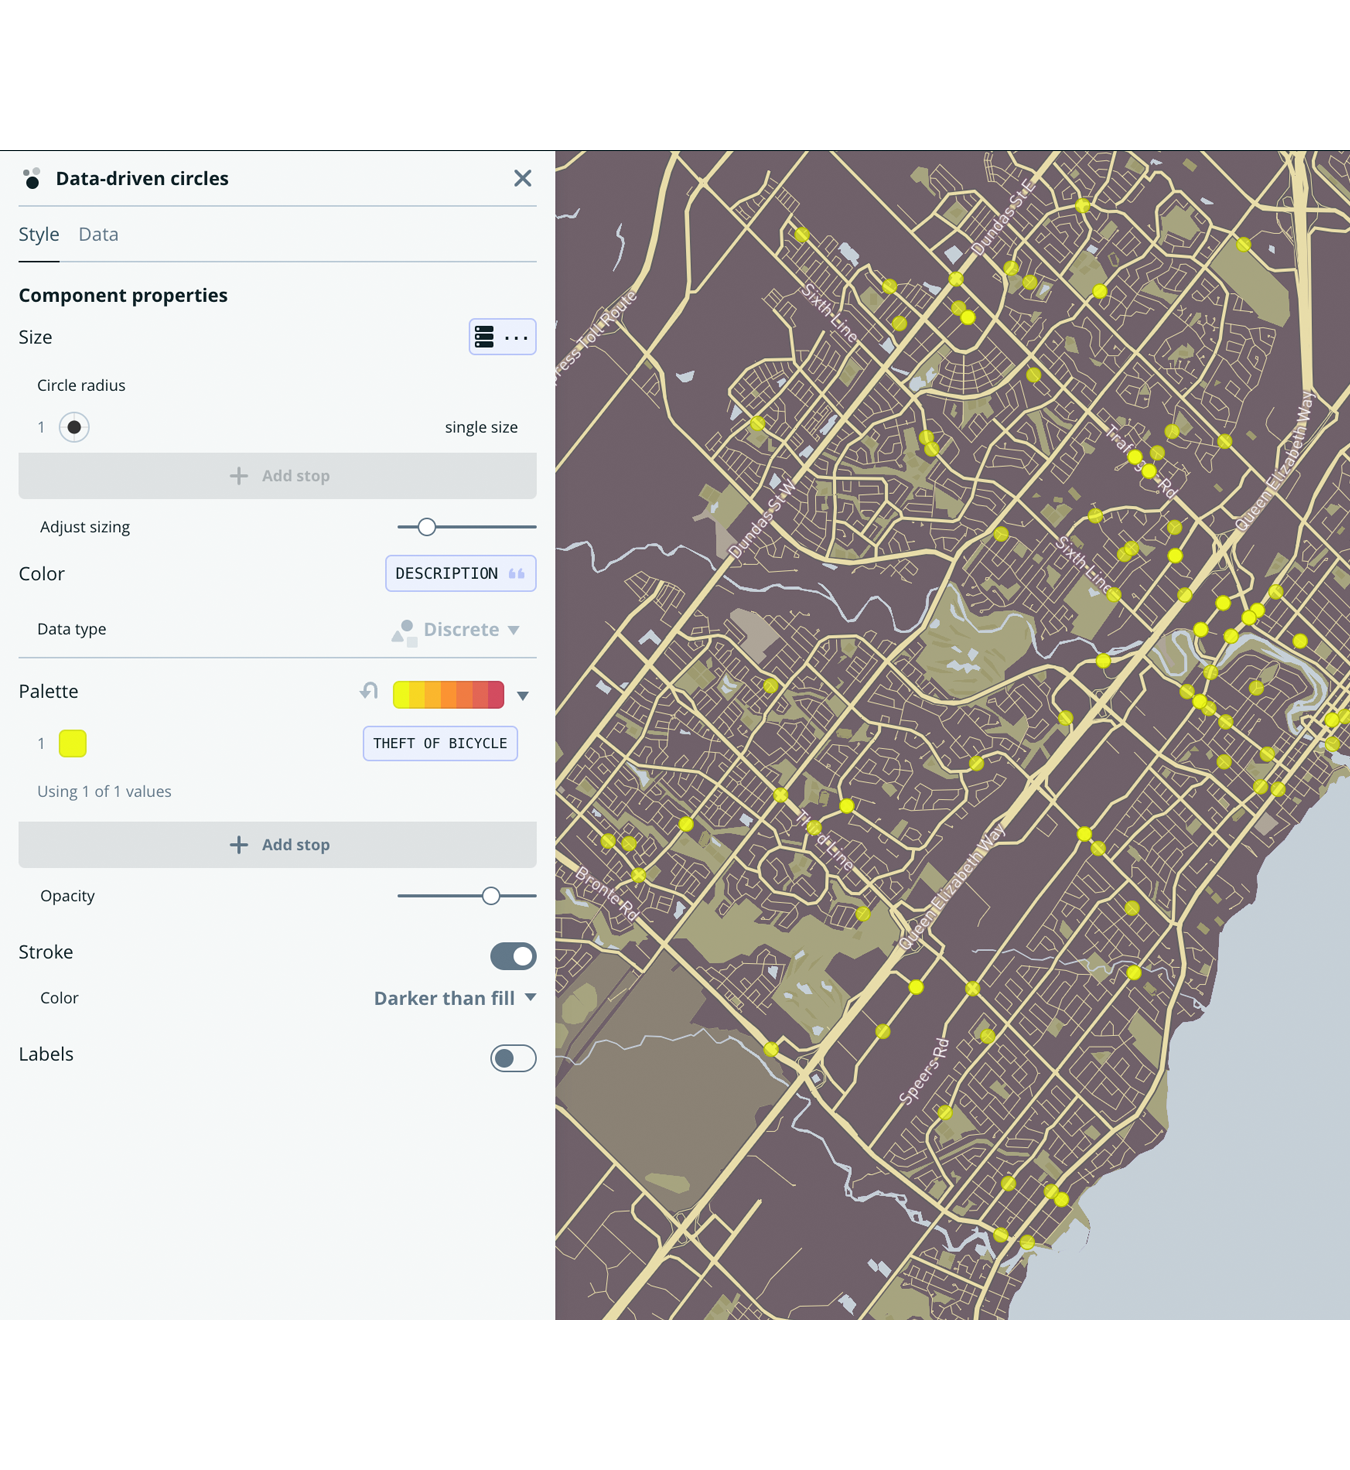Viewport: 1350px width, 1470px height.
Task: Click the quotation marks icon in DESCRIPTION field
Action: click(x=516, y=573)
